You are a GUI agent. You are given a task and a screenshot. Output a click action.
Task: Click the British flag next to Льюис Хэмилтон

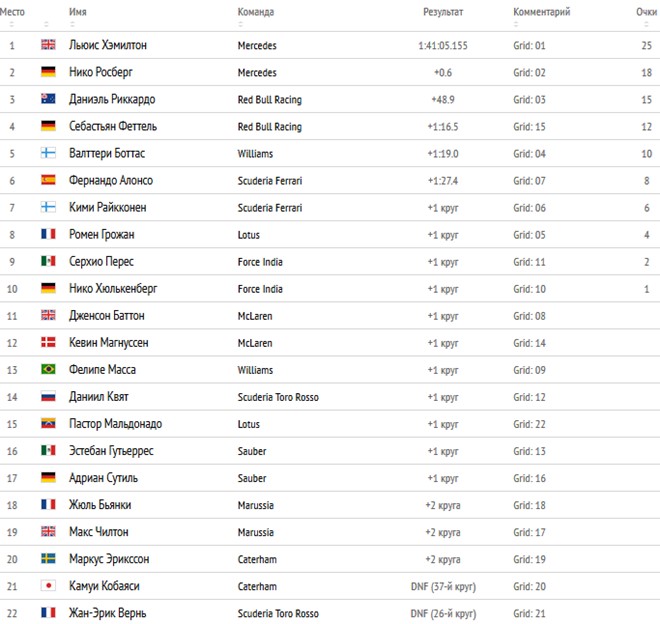[48, 45]
